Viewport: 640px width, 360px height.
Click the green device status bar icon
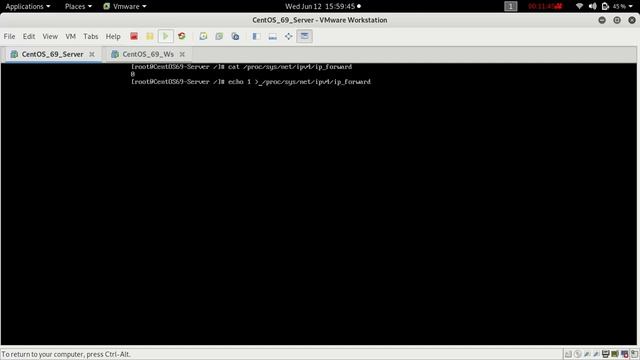pyautogui.click(x=615, y=354)
